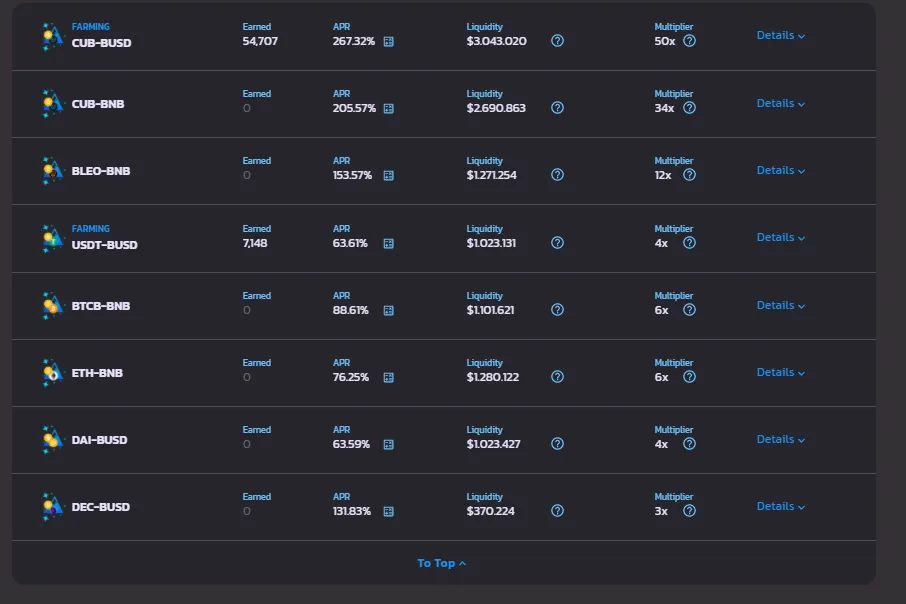Open APR calculator for USDT-BUSD farm
Viewport: 906px width, 604px height.
coord(389,244)
